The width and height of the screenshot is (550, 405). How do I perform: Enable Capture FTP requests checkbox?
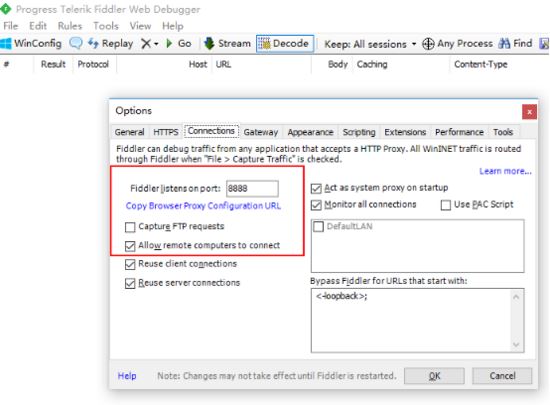point(130,227)
